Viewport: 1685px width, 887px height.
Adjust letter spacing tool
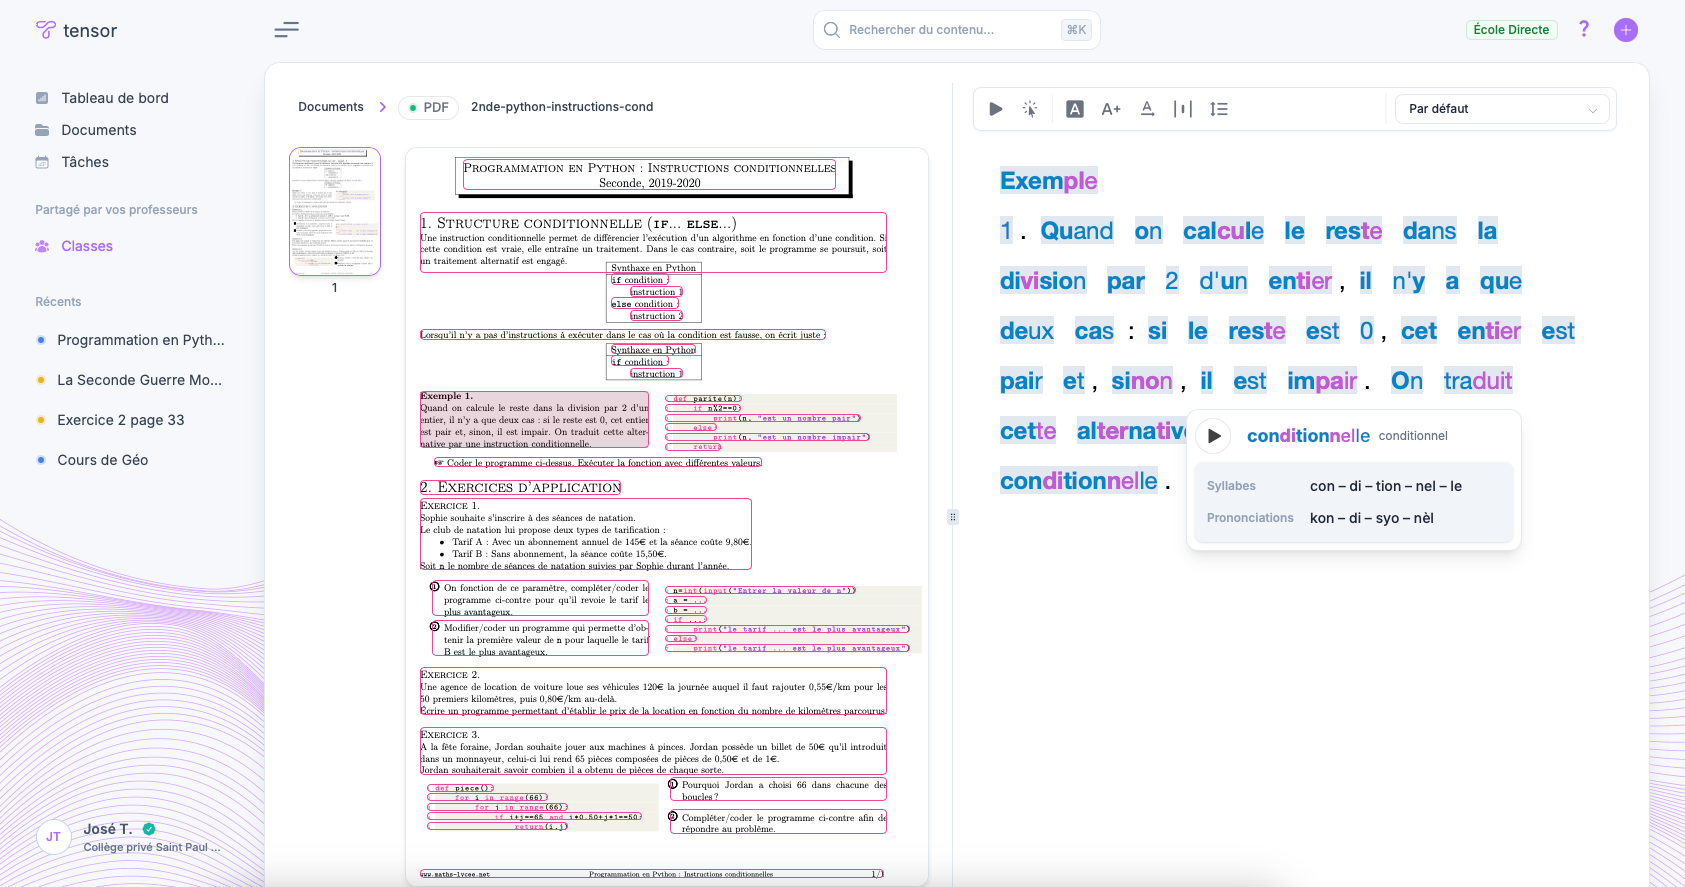[x=1148, y=109]
